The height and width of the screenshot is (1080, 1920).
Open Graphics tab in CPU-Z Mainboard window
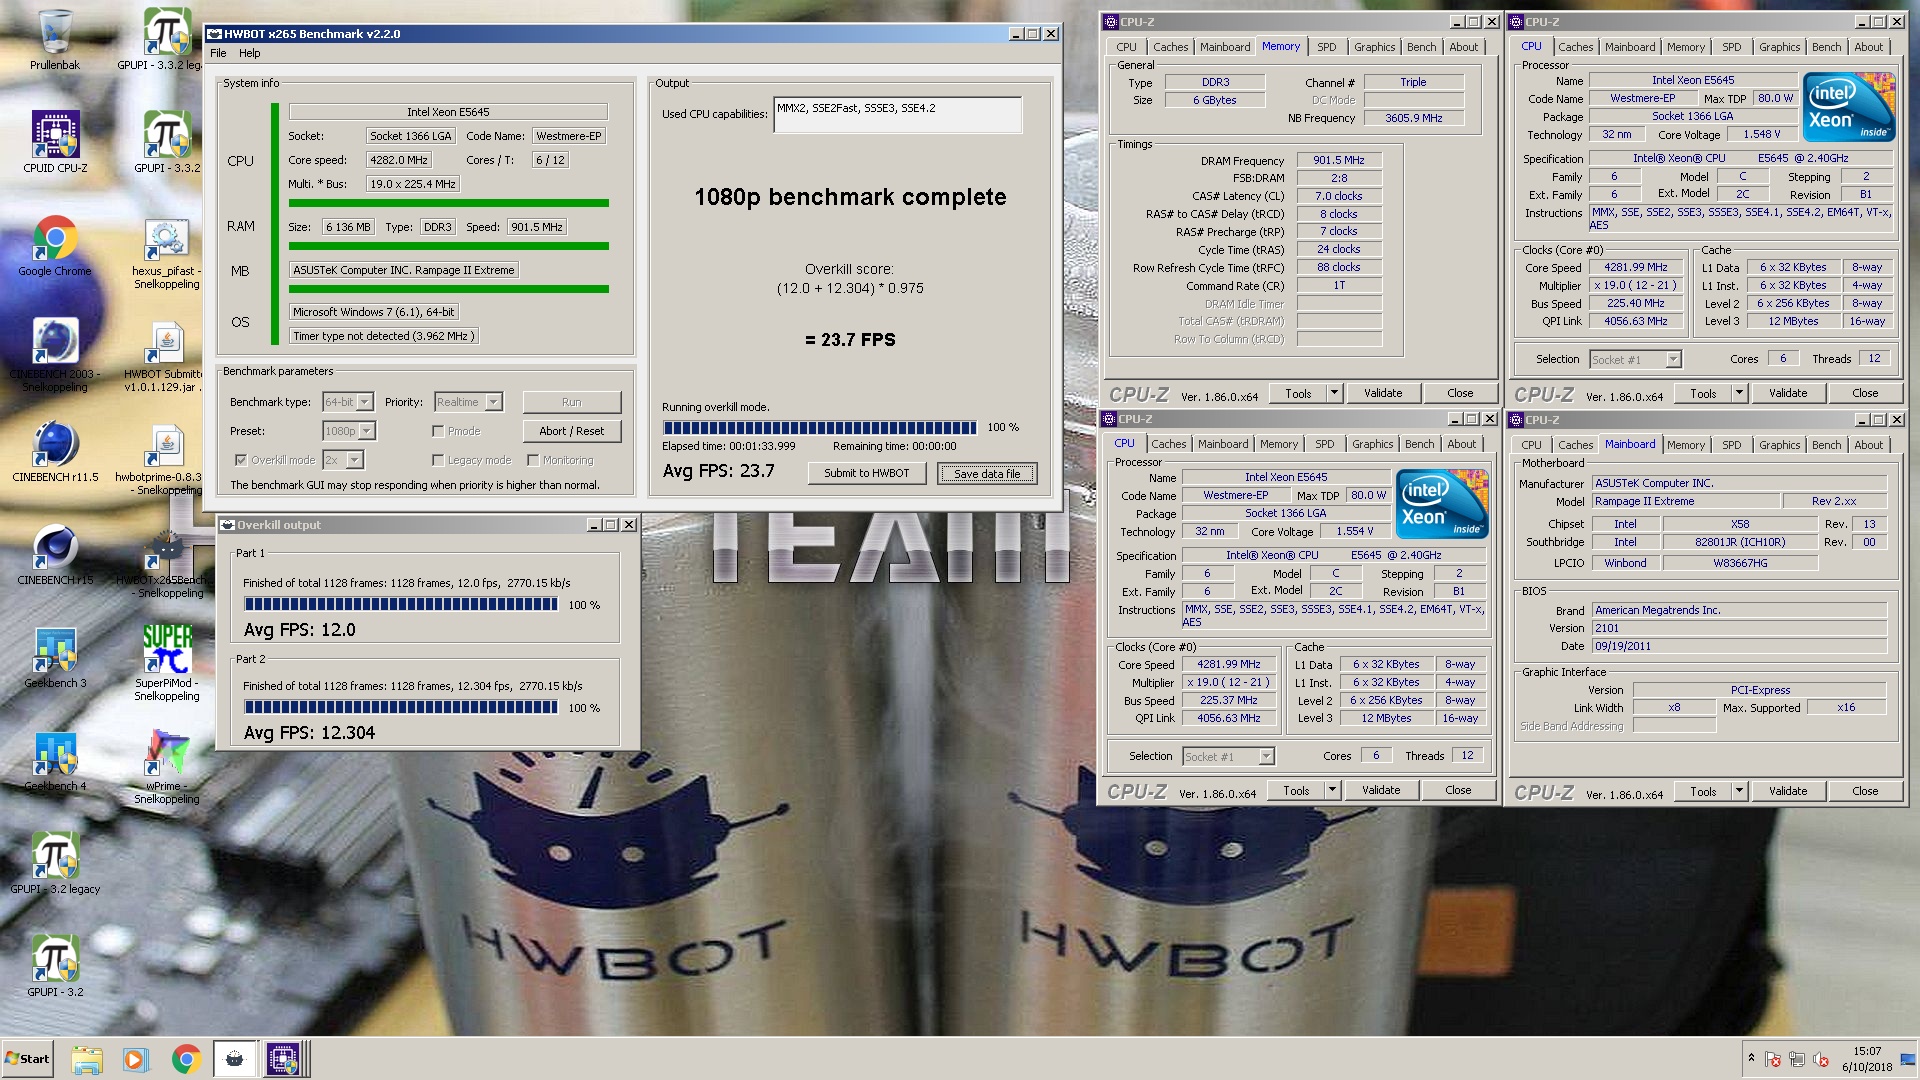(x=1779, y=445)
